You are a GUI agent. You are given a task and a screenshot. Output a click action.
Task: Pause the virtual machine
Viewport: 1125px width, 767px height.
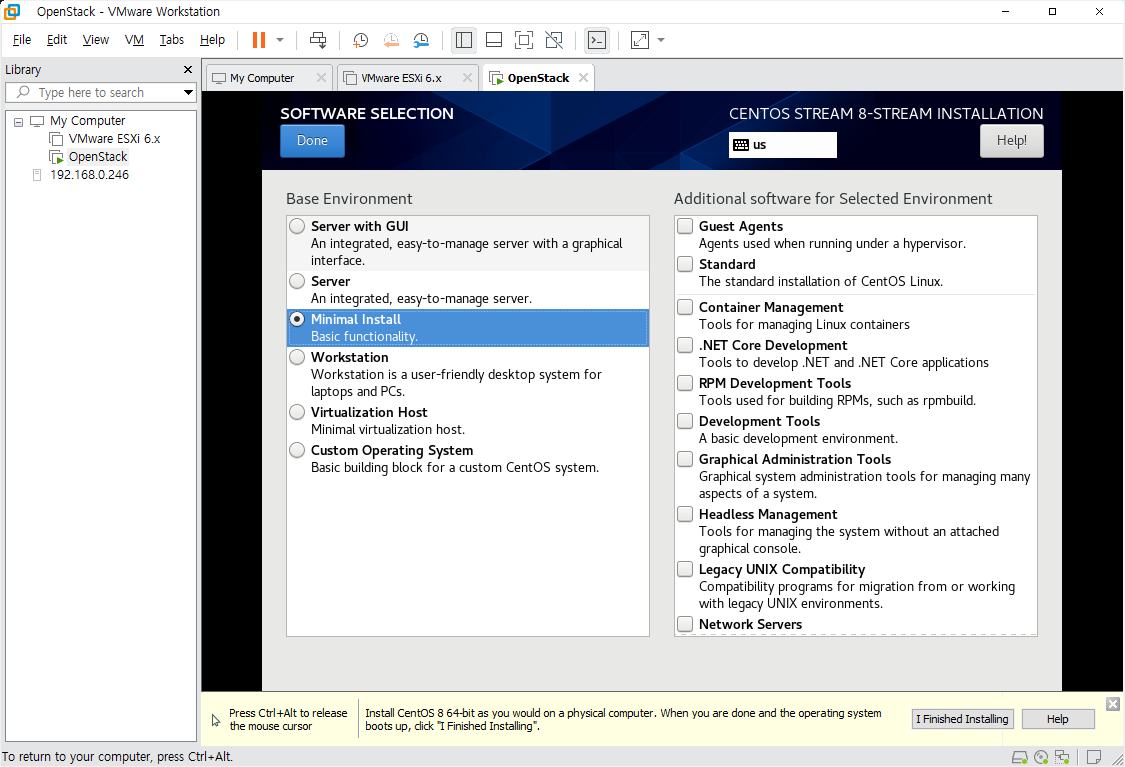point(259,40)
